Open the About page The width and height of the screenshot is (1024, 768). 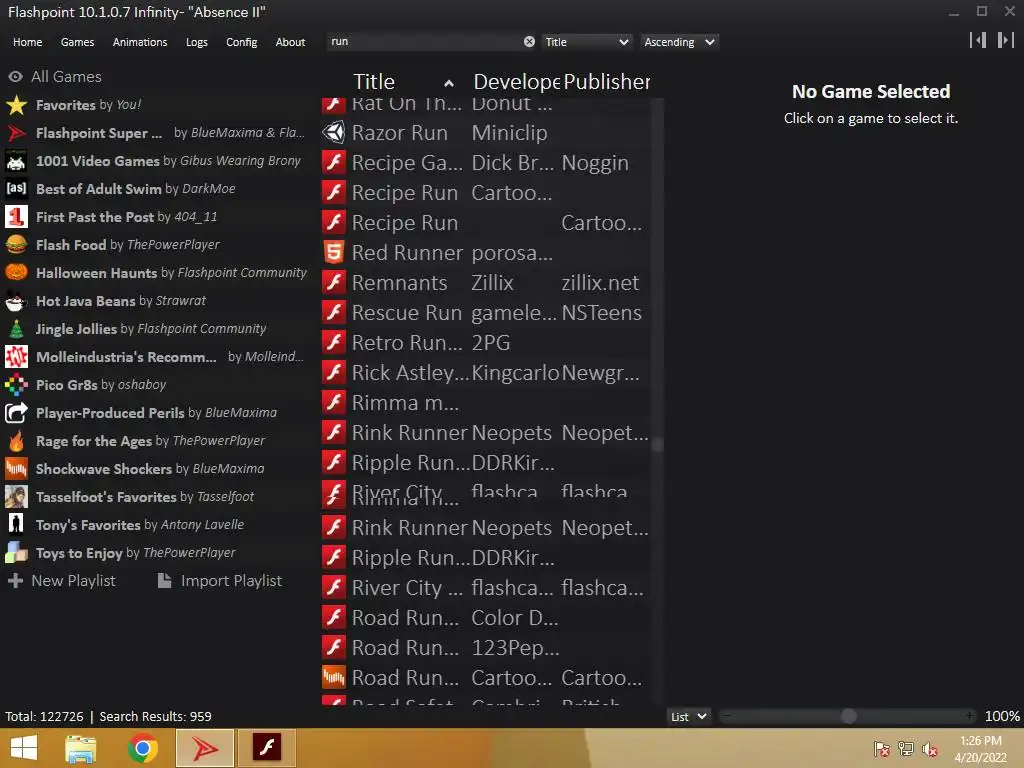pyautogui.click(x=290, y=42)
